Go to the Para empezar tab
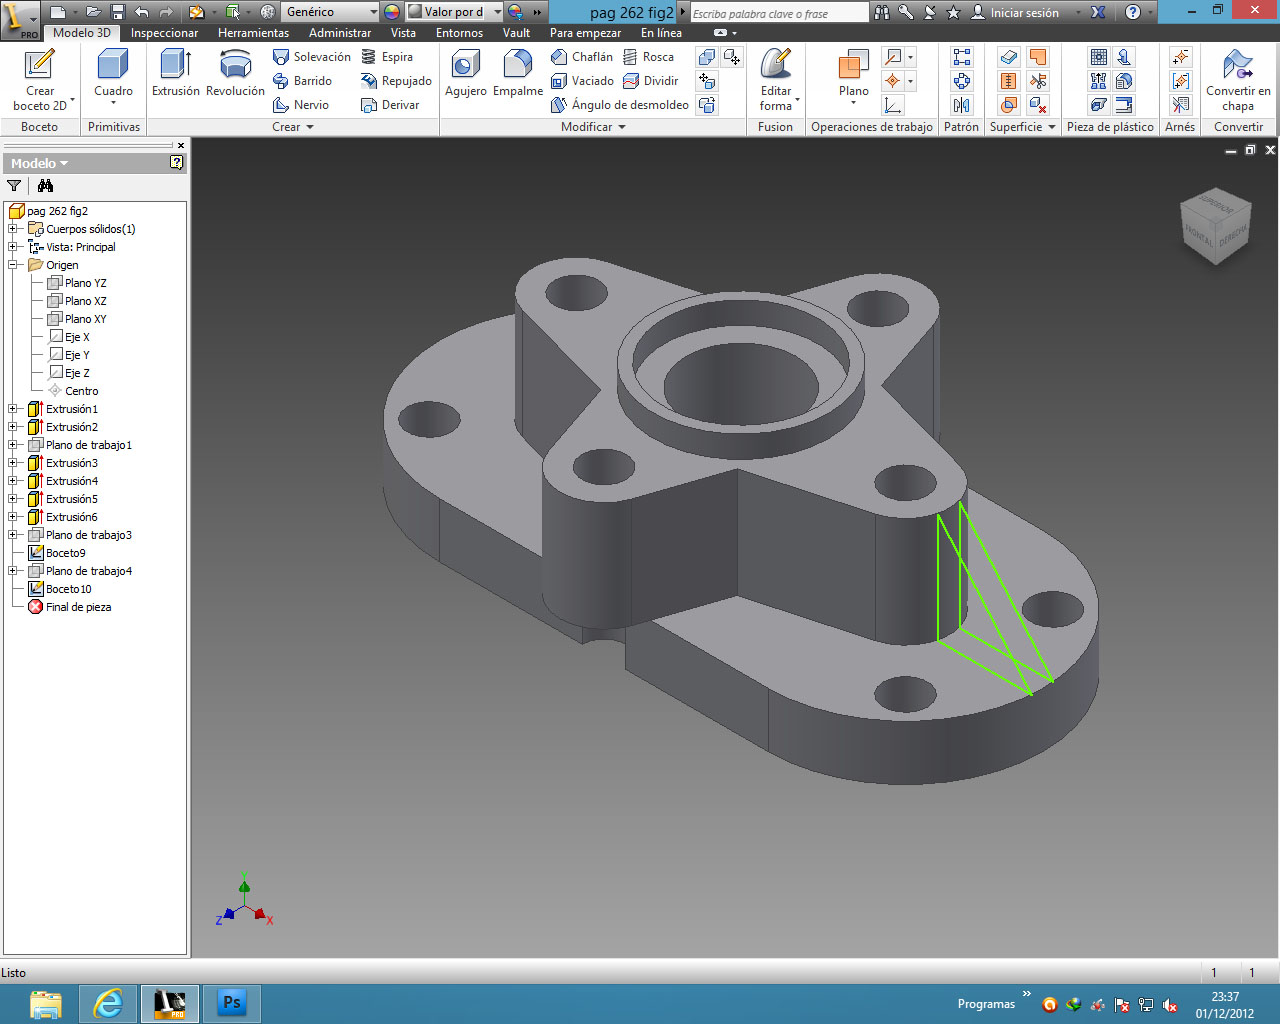Image resolution: width=1280 pixels, height=1024 pixels. point(585,33)
